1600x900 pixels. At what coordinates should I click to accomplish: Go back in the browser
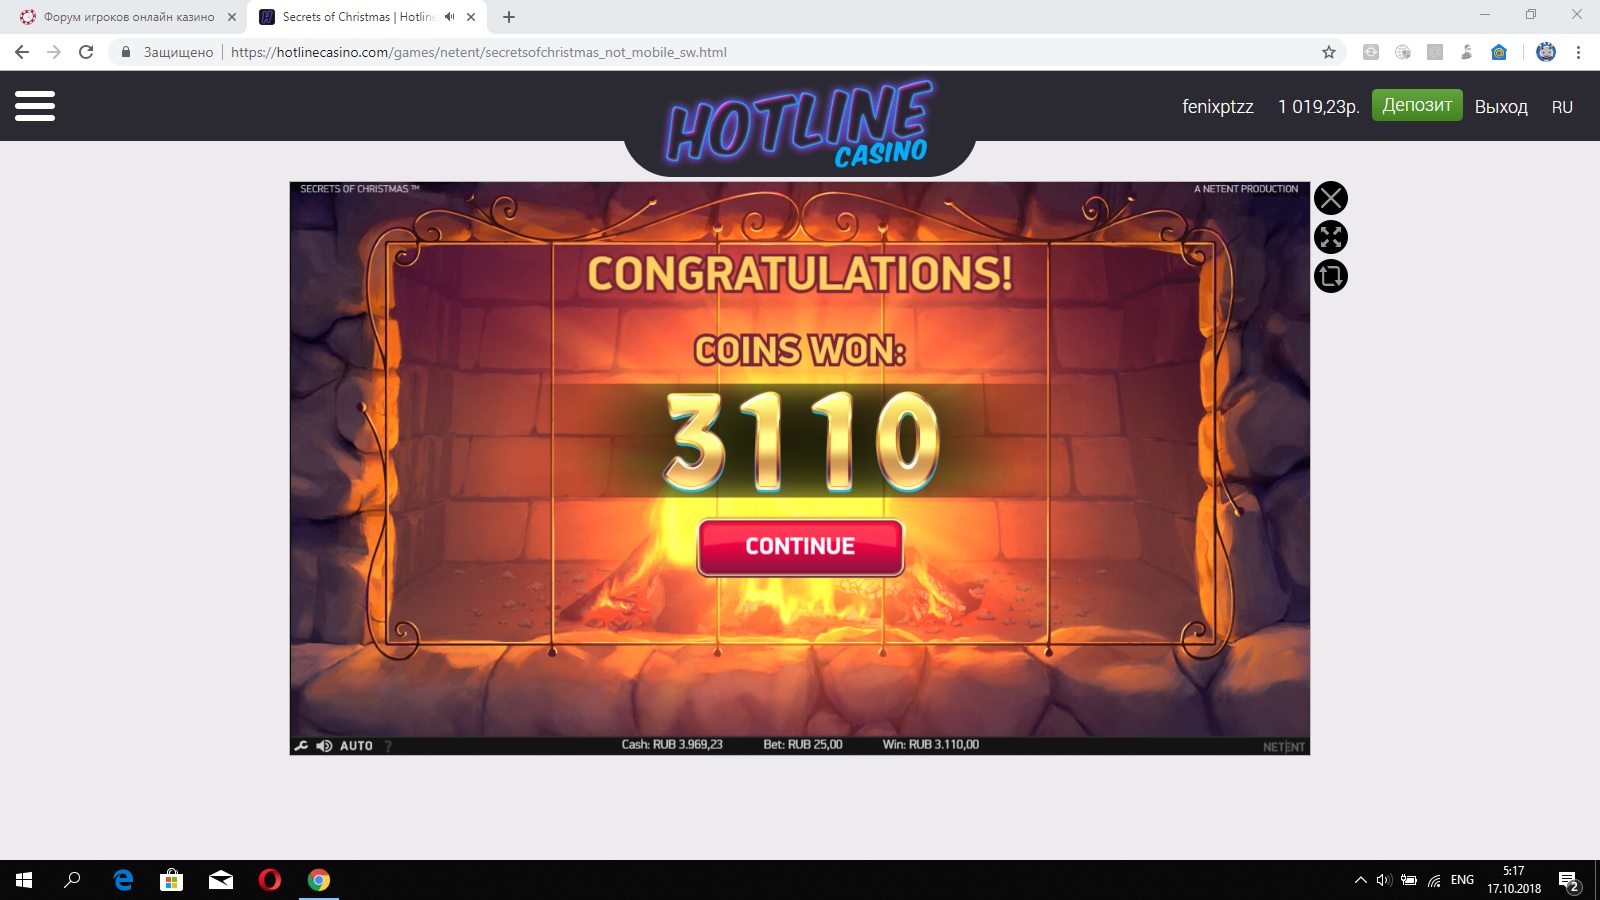coord(22,52)
